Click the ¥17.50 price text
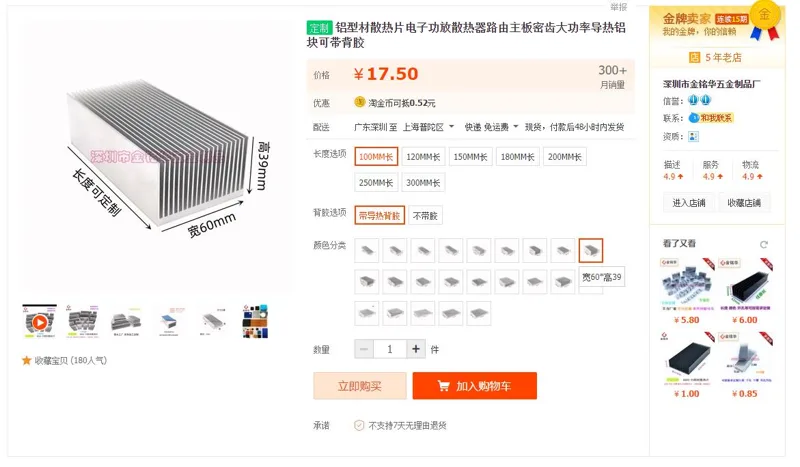 [x=386, y=74]
